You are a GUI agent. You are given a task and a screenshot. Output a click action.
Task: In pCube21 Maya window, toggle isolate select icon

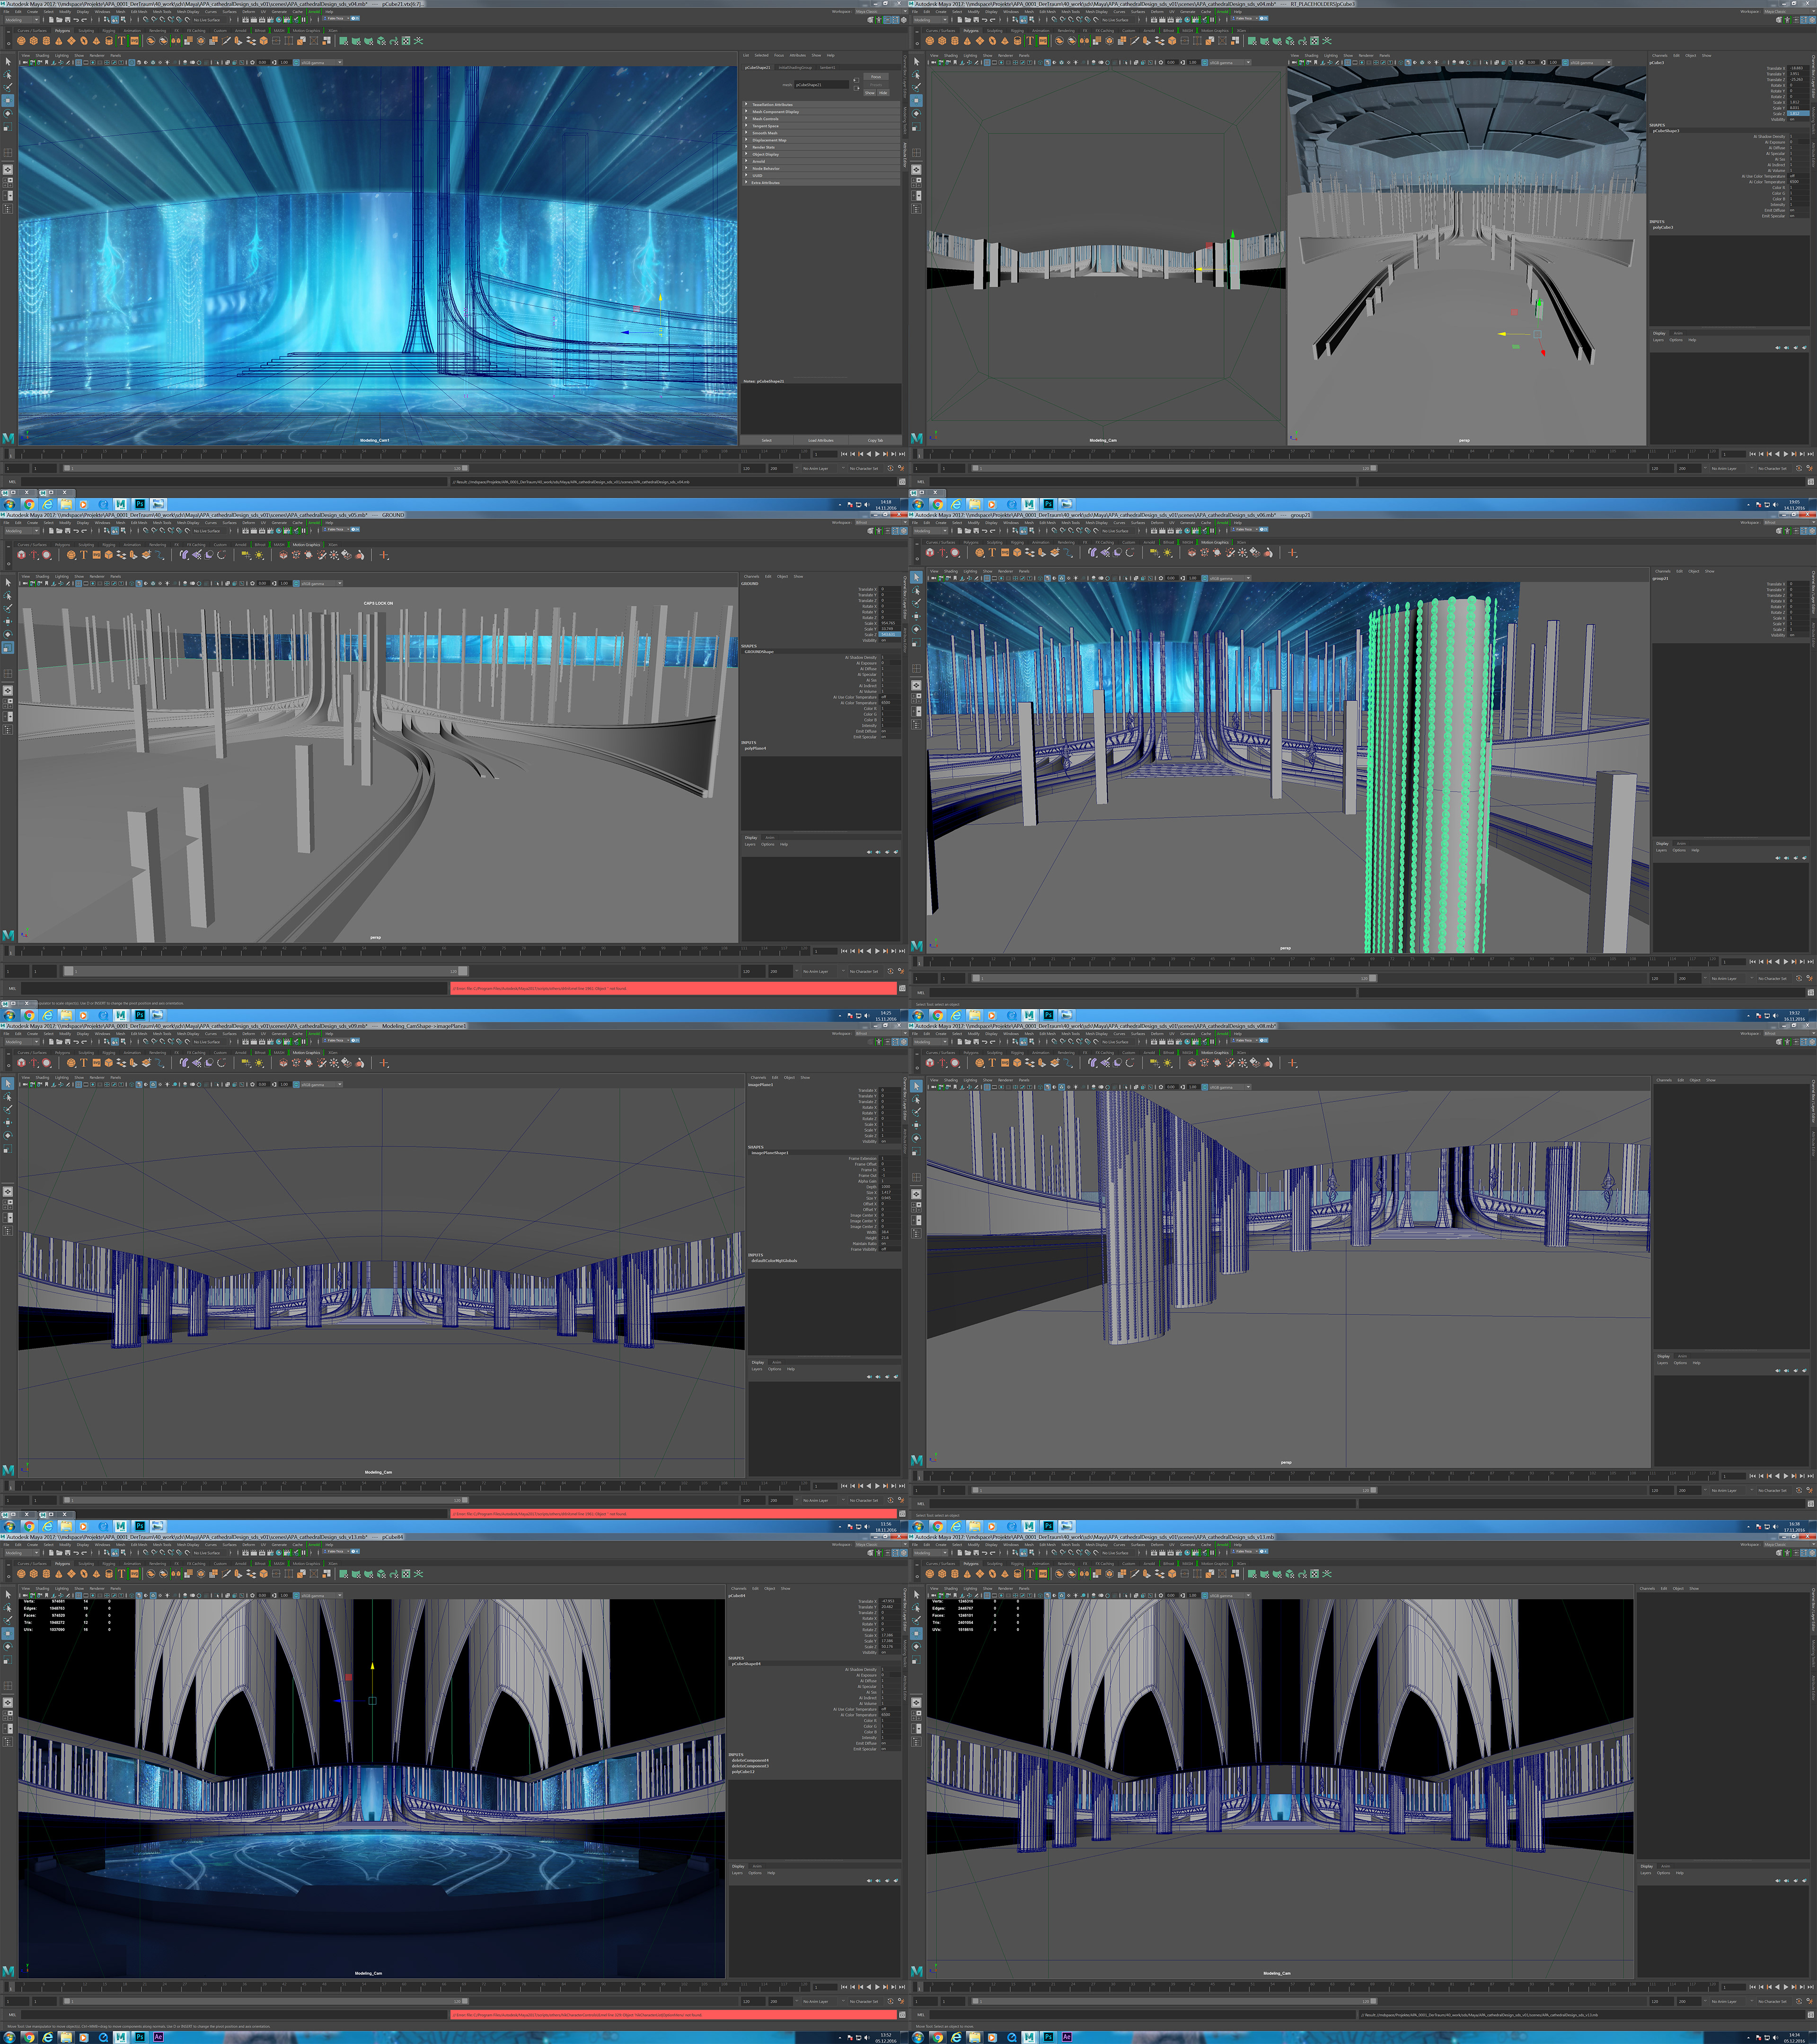(x=217, y=62)
